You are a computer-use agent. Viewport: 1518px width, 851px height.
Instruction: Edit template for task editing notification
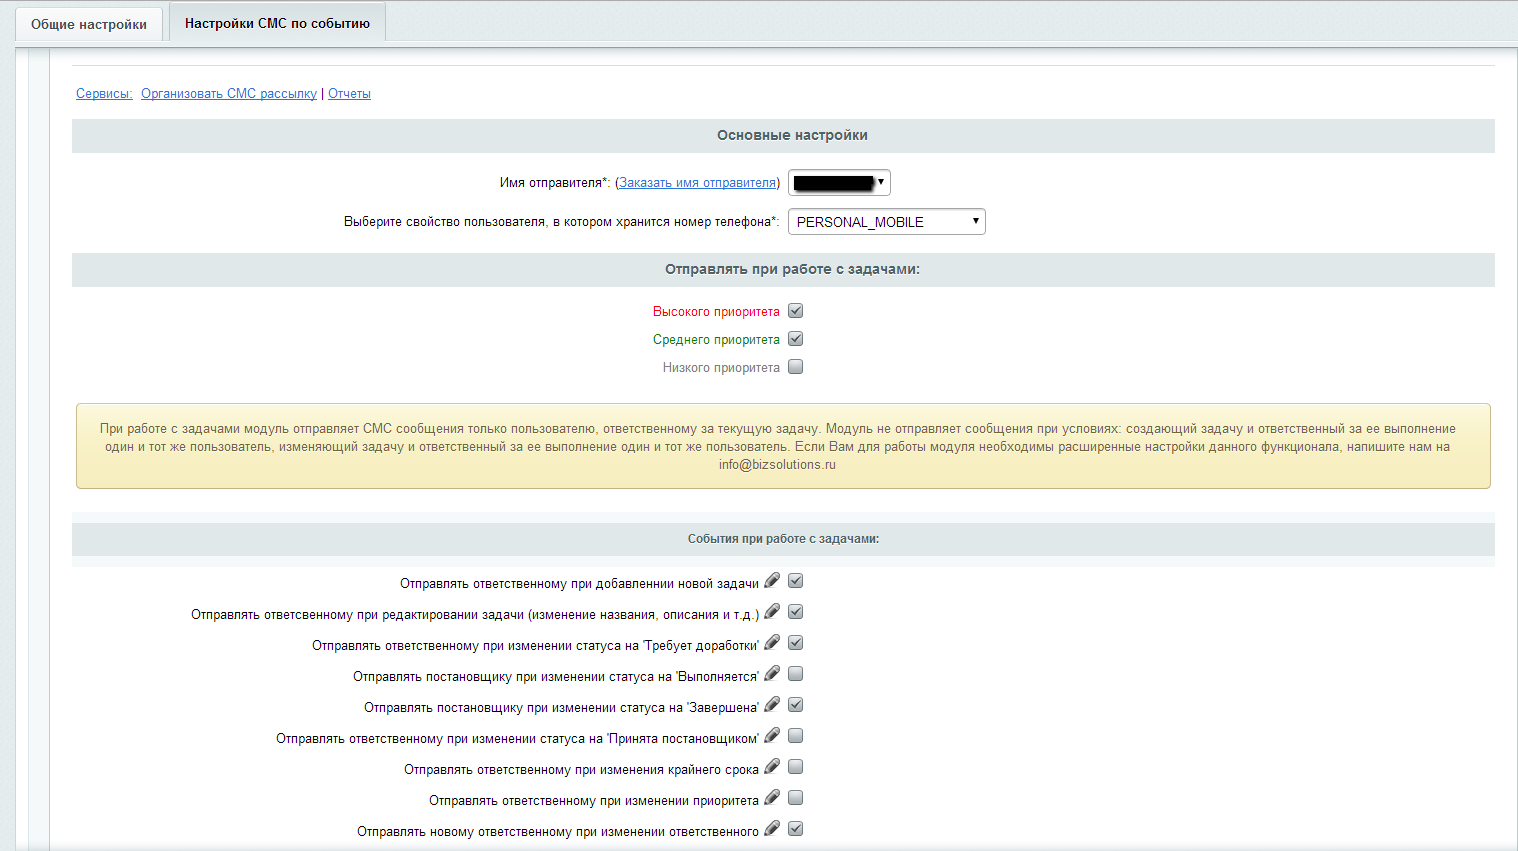point(772,612)
